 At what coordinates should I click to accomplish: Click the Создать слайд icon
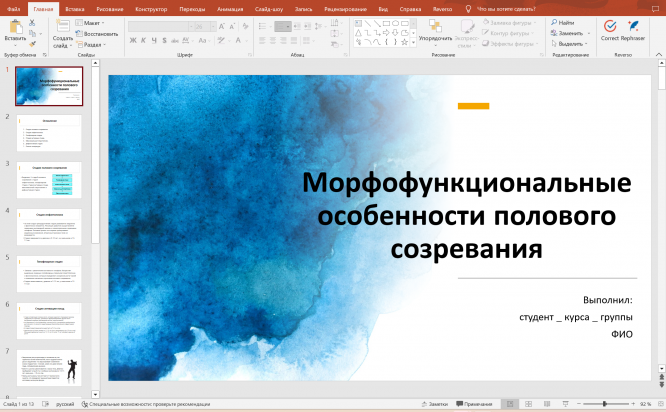(x=62, y=26)
